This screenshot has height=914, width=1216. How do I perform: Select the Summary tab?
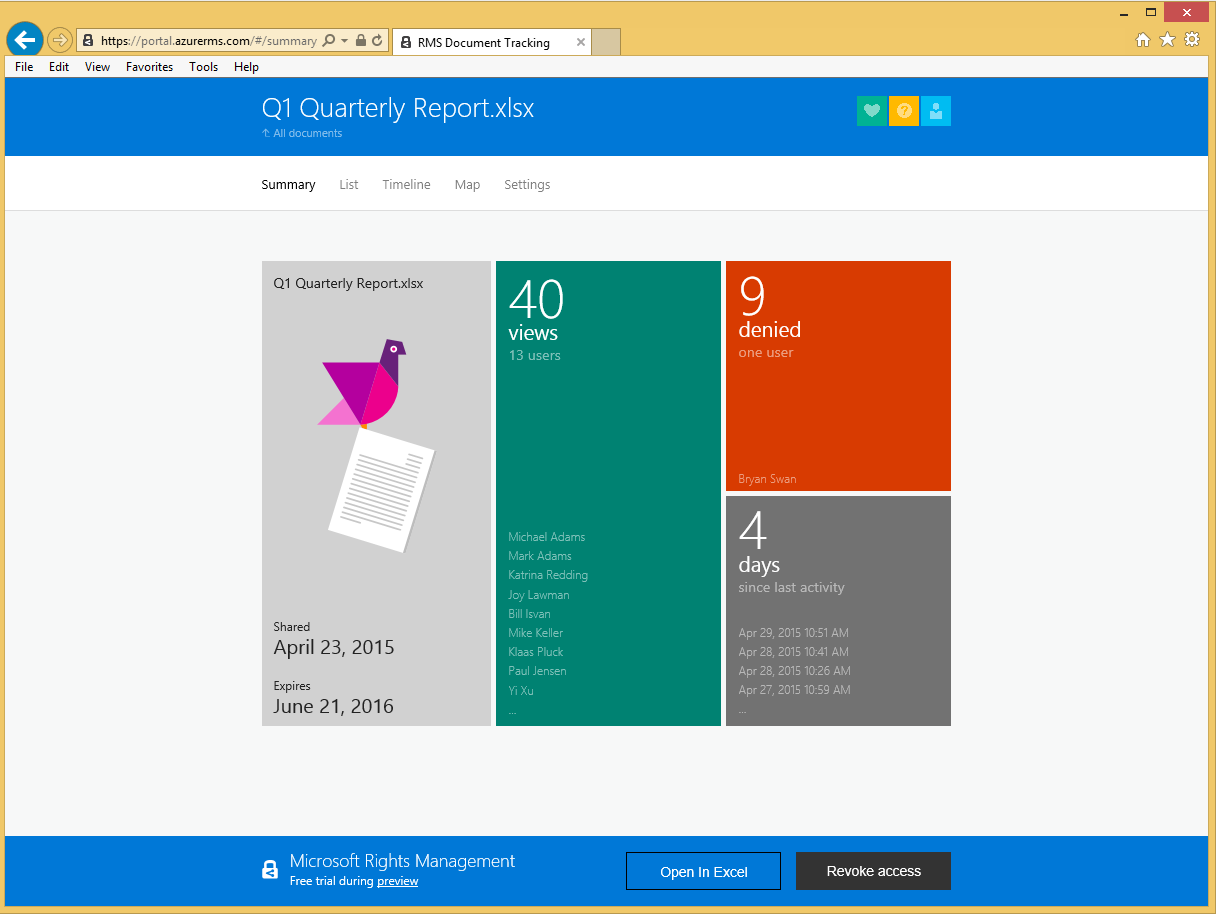288,185
